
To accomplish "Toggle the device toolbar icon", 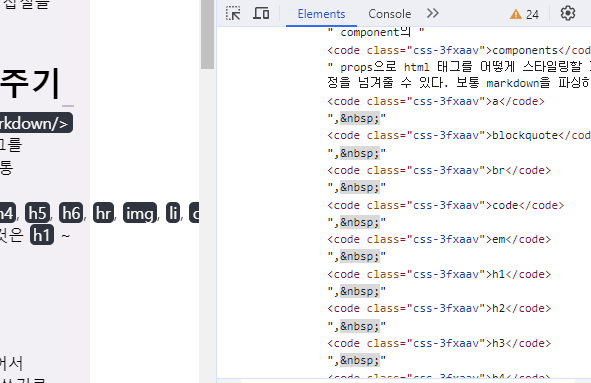I will tap(261, 14).
